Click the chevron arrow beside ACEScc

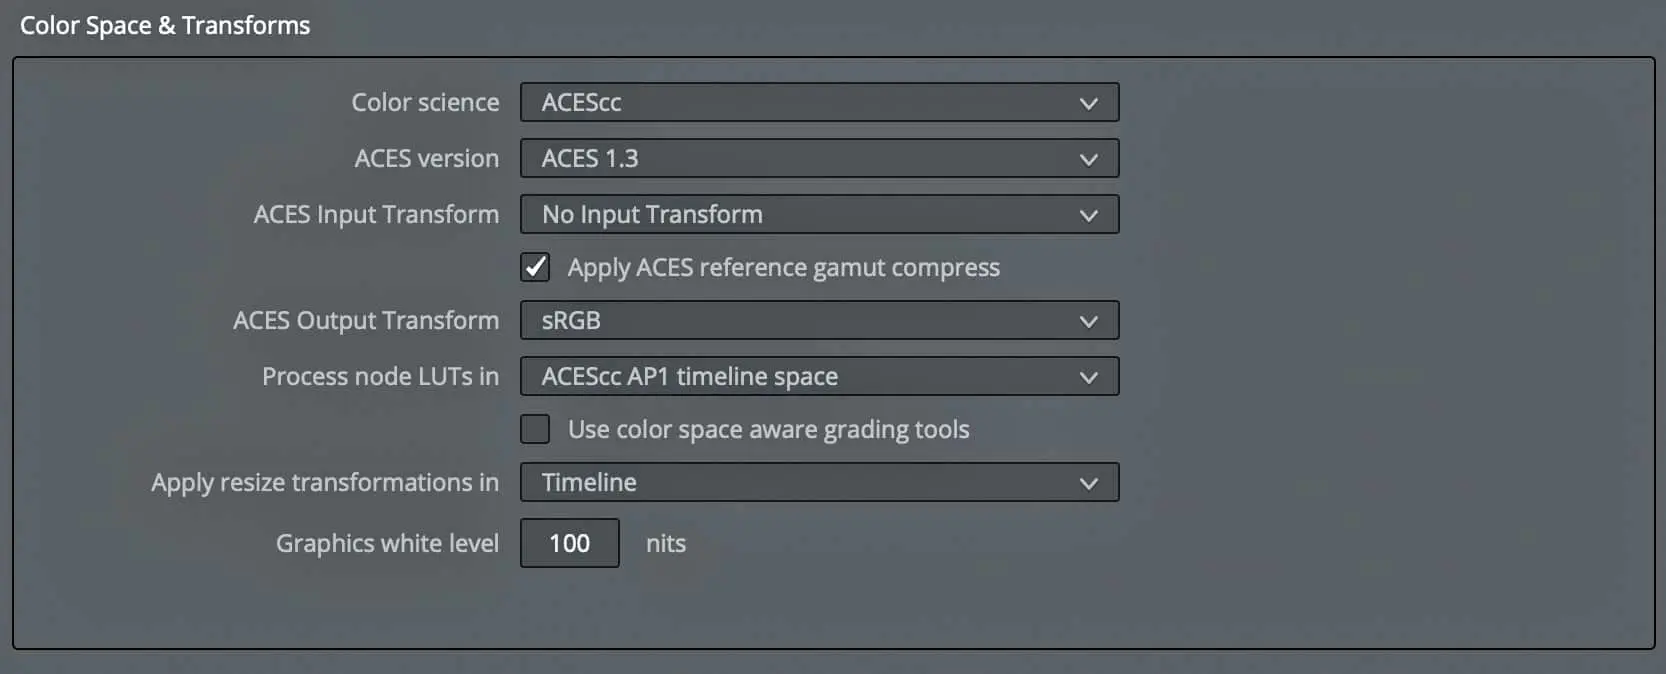(1089, 103)
